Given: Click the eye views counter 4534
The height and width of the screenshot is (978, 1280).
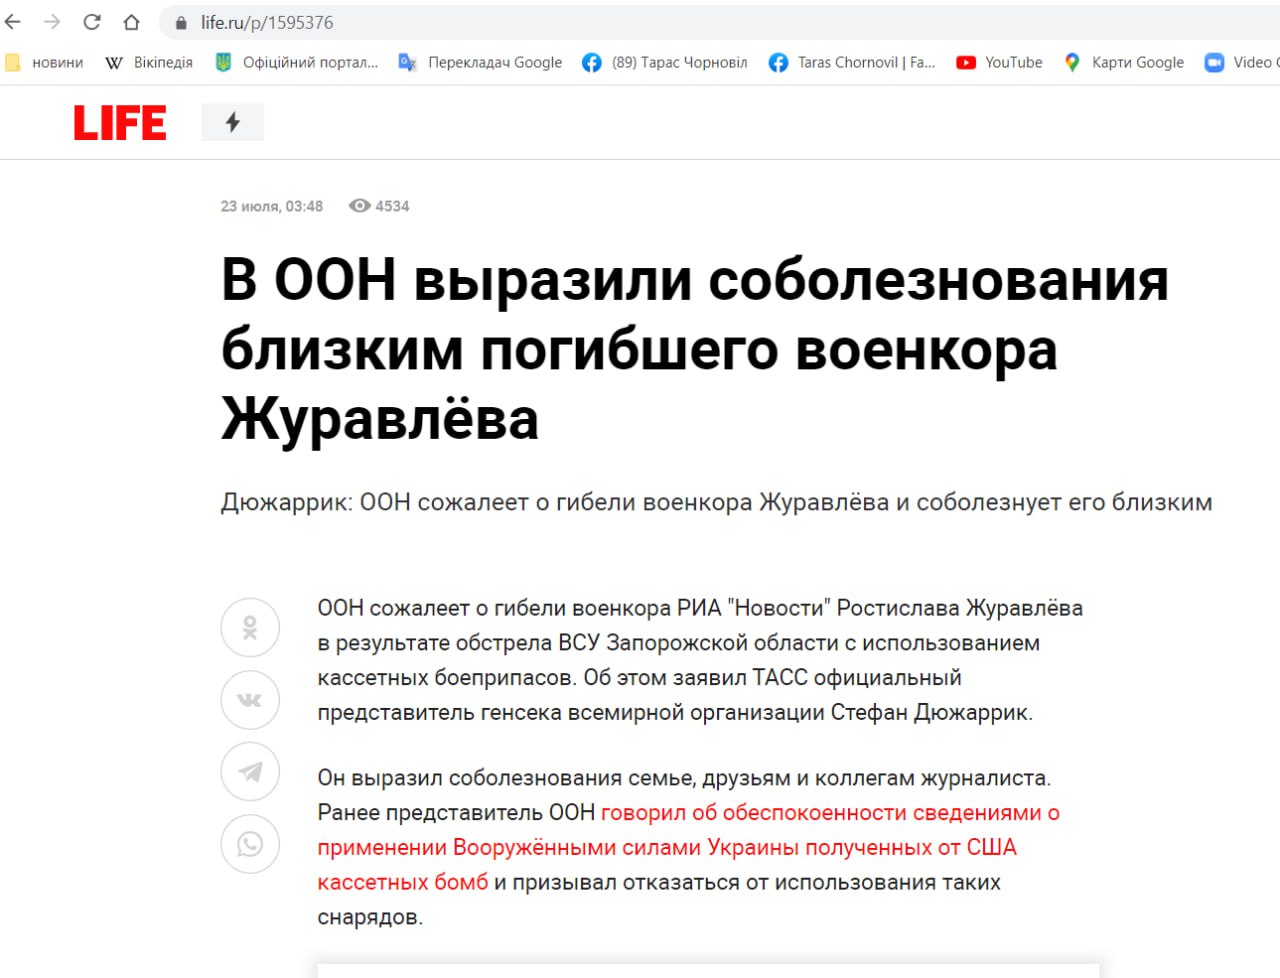Looking at the screenshot, I should [379, 206].
